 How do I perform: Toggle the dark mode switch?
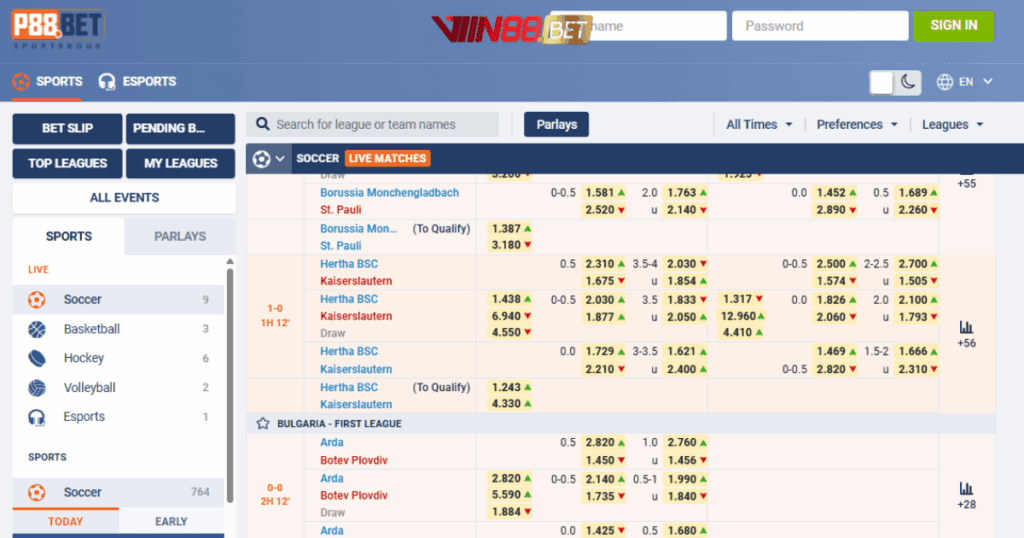point(895,82)
